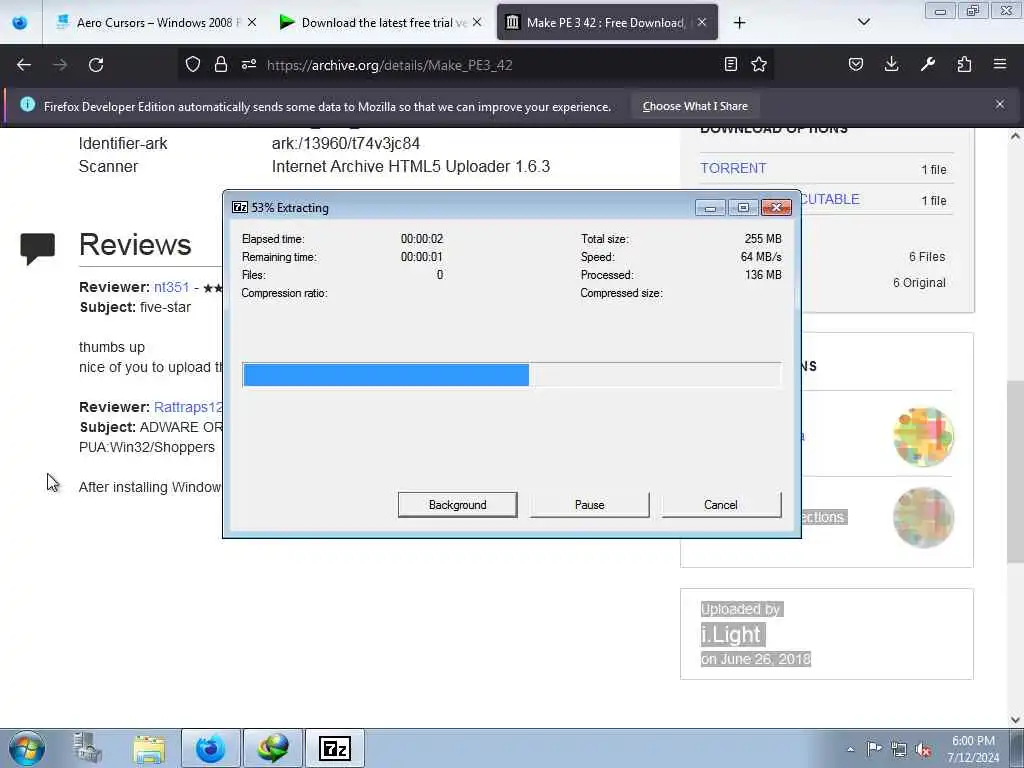
Task: Minimize the 7-Zip extracting dialog
Action: (711, 208)
